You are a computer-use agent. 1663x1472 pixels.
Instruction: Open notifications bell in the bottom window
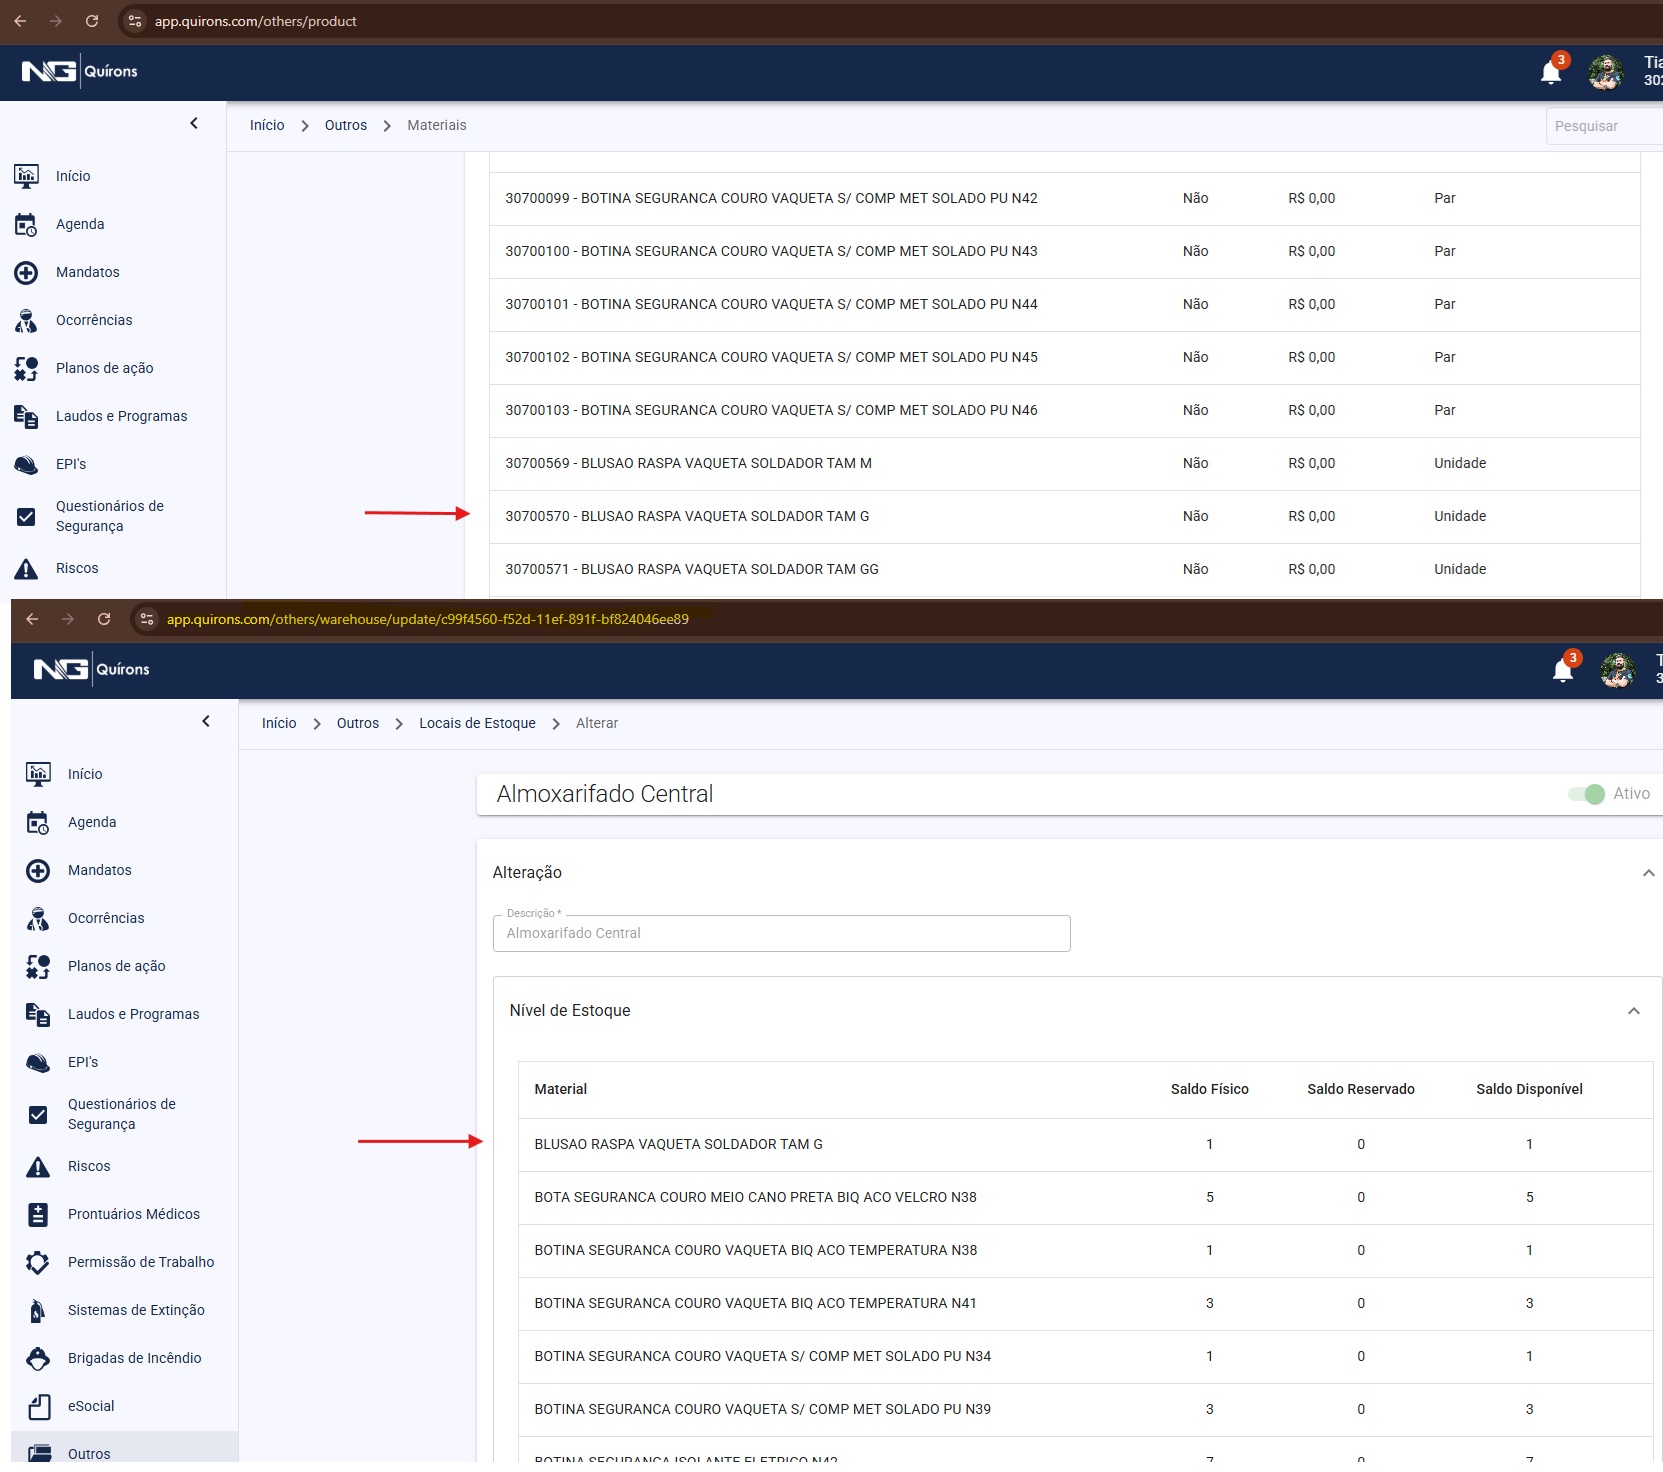pos(1563,670)
